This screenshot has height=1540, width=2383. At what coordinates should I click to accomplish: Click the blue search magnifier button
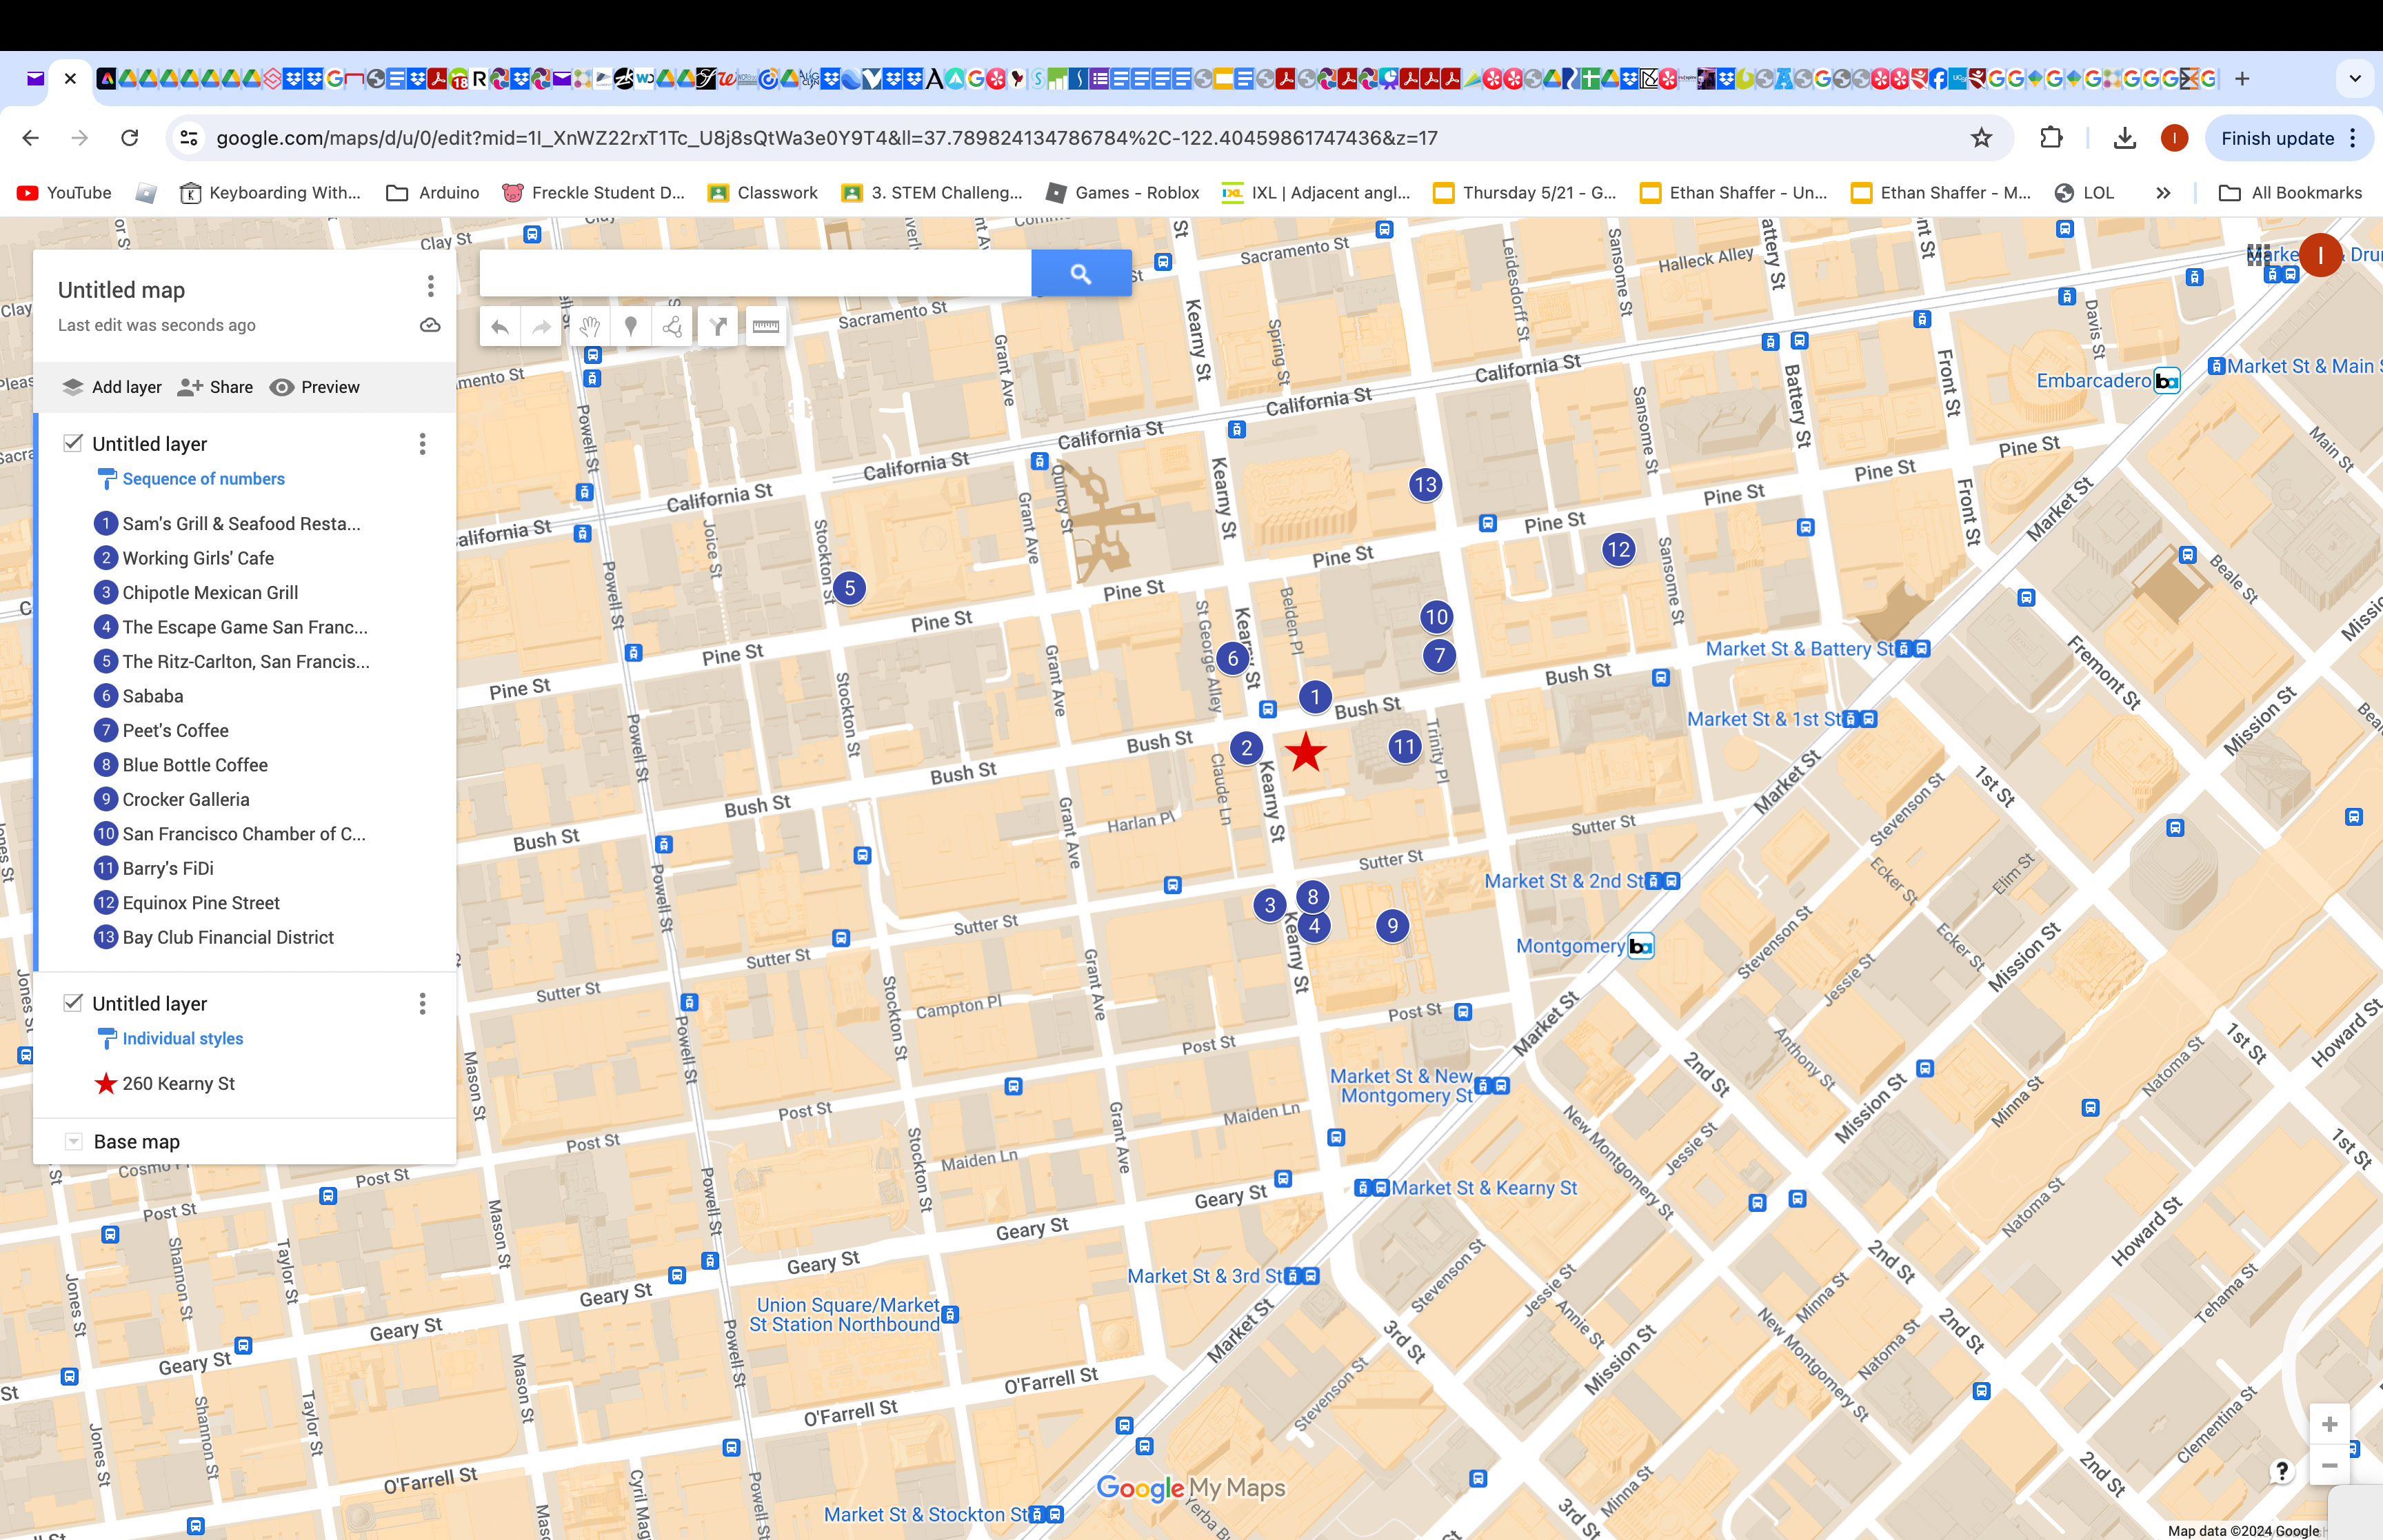coord(1080,272)
